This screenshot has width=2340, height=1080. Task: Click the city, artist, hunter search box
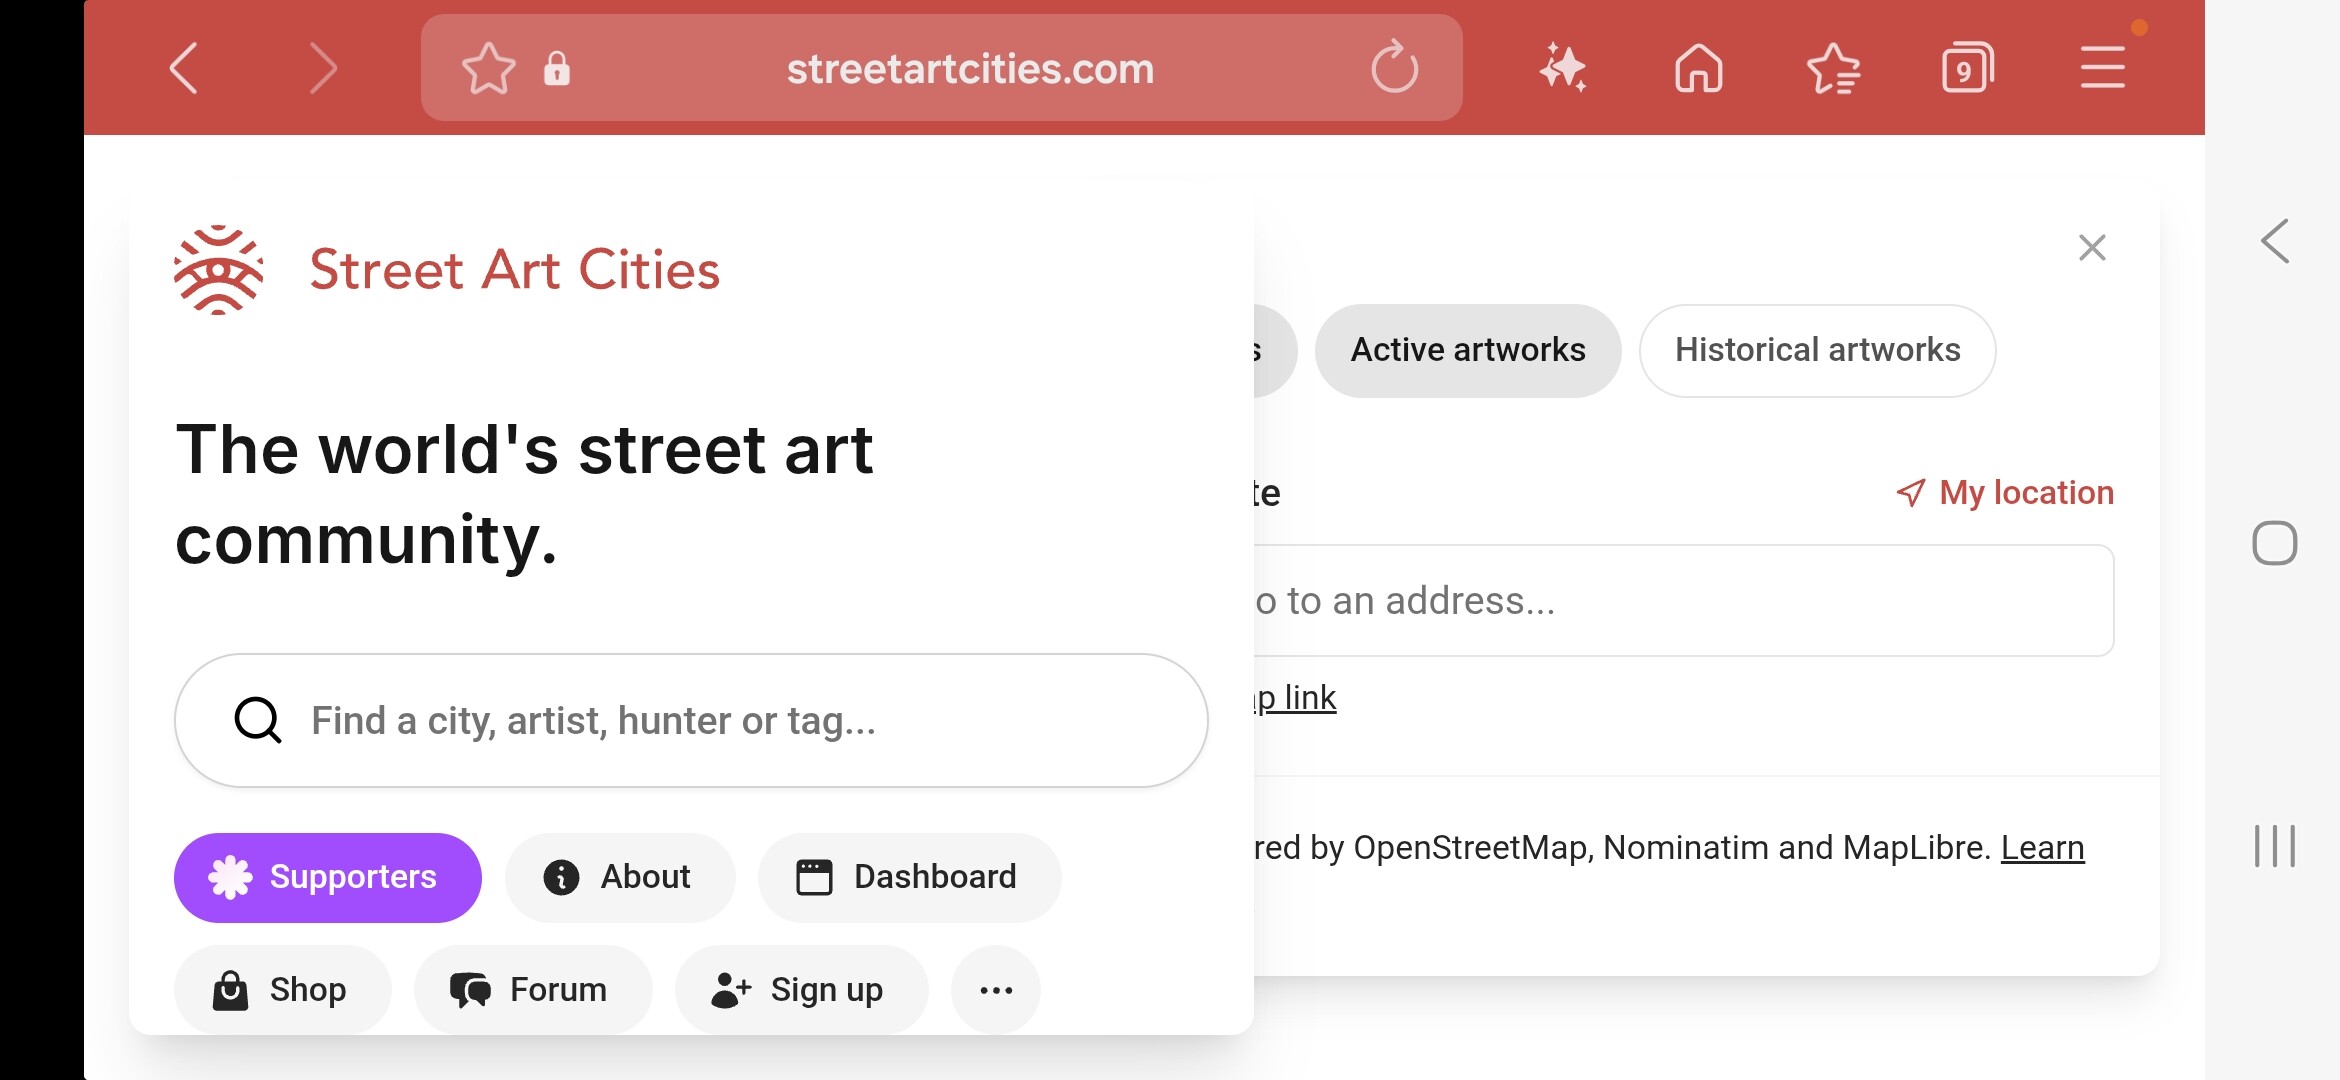coord(690,720)
